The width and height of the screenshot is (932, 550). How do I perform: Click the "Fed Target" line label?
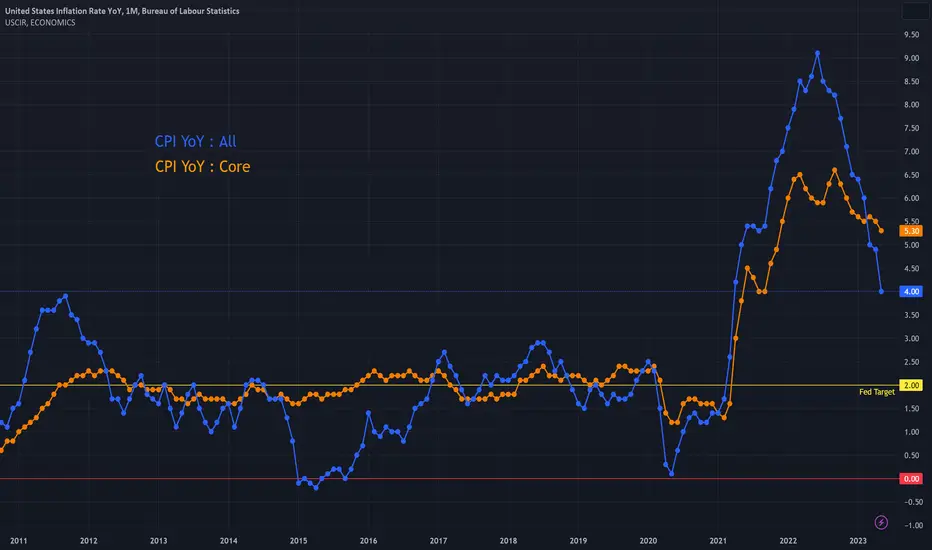coord(877,392)
